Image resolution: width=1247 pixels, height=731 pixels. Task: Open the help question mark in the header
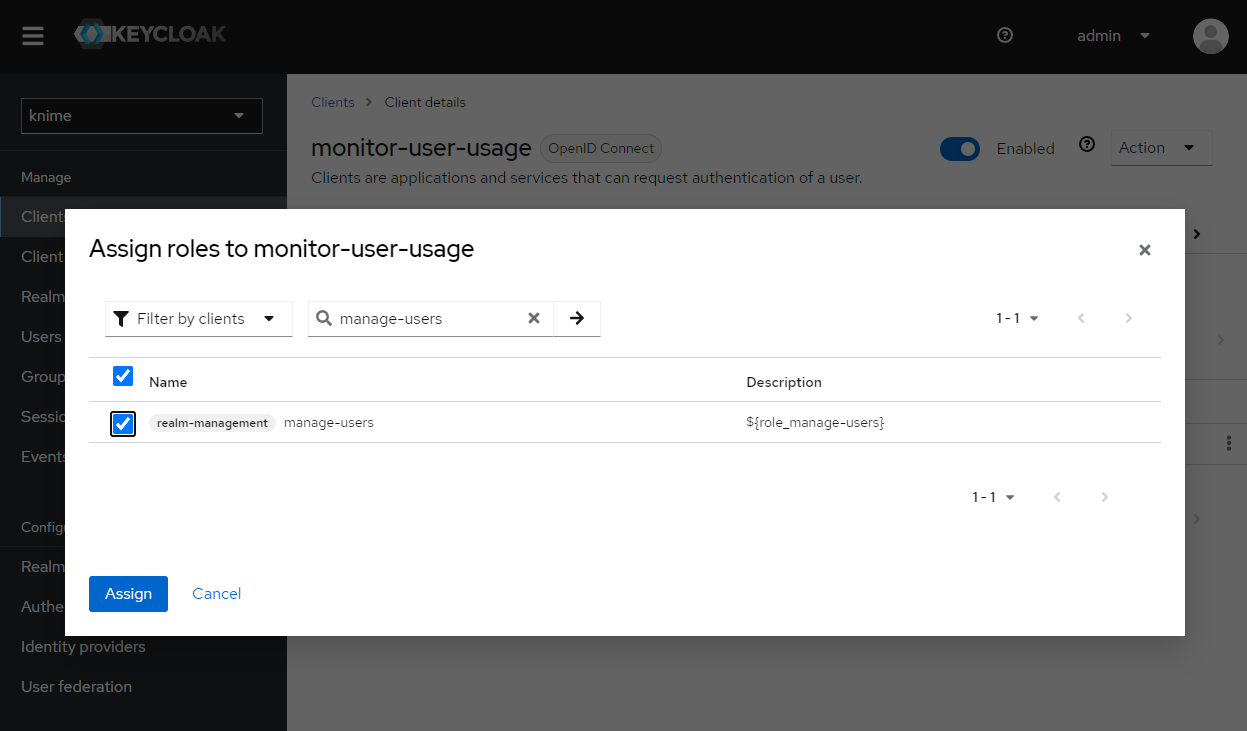[1005, 35]
